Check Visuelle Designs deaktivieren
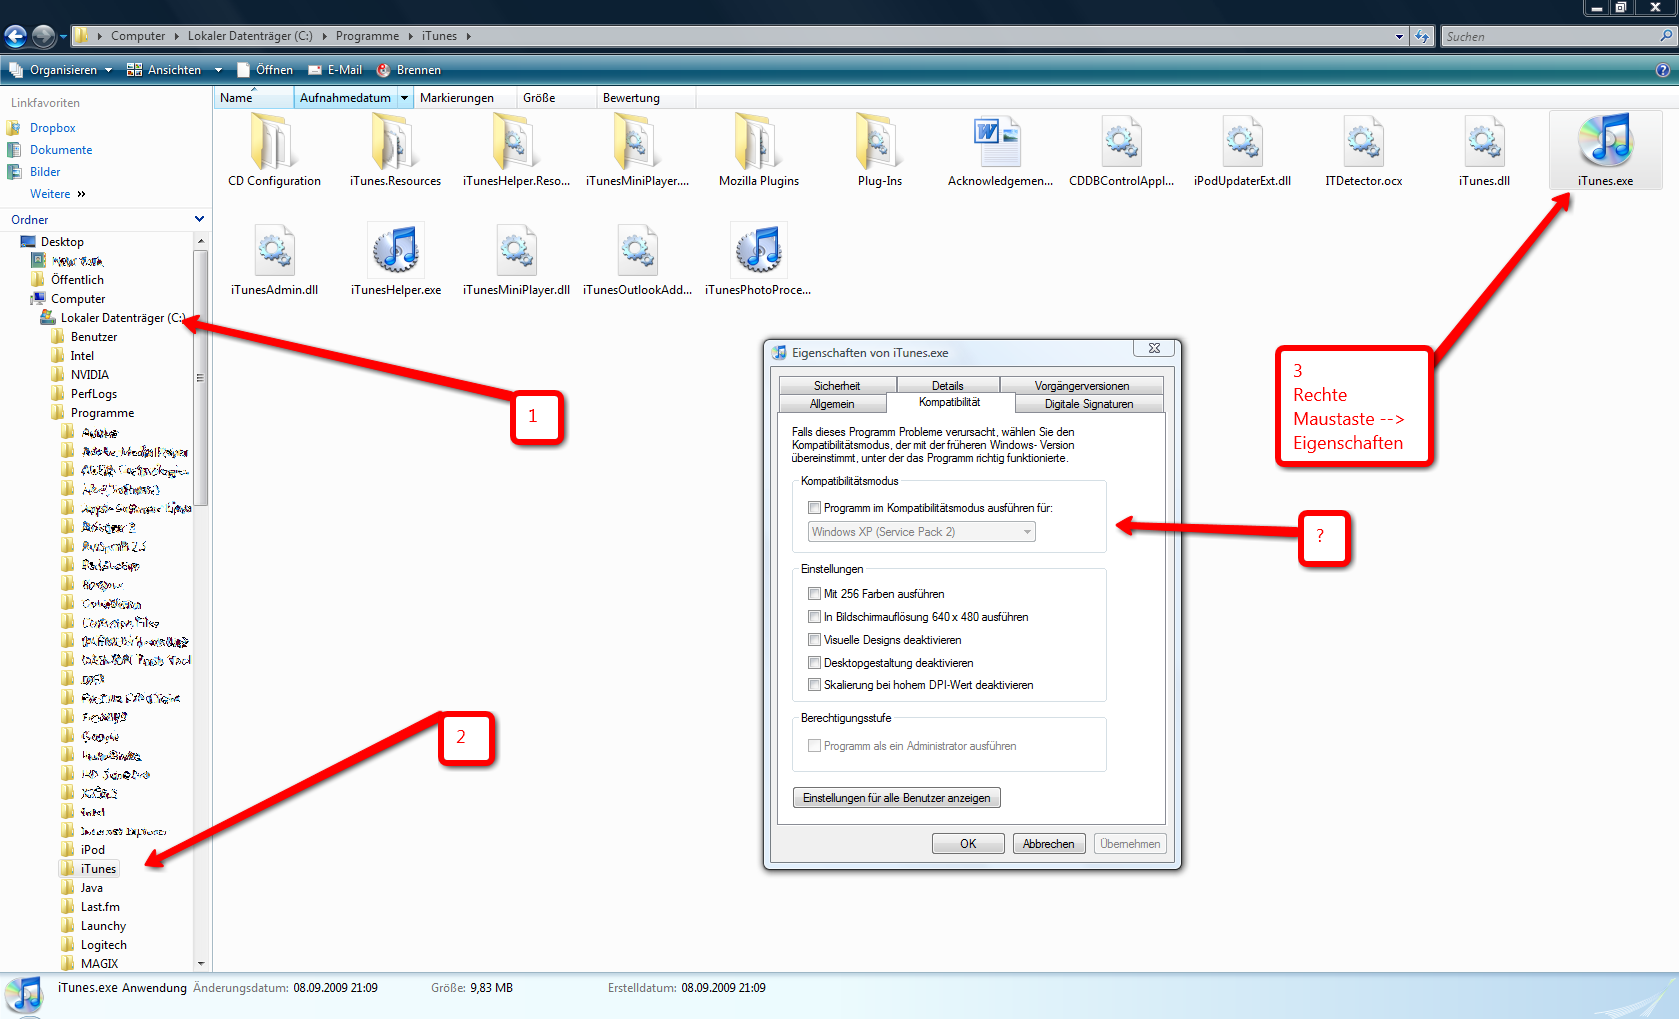 [x=814, y=640]
